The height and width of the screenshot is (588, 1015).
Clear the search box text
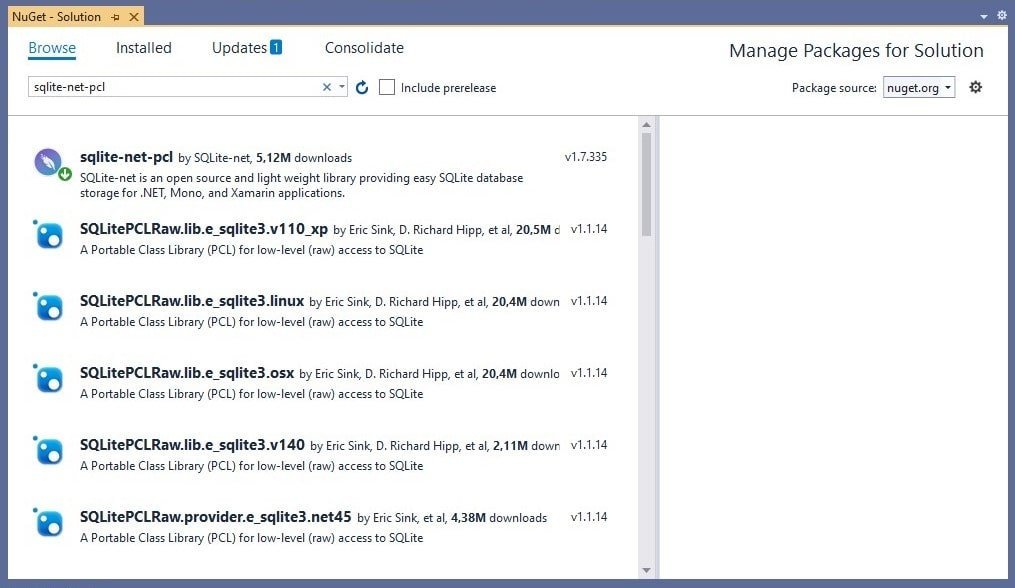[x=327, y=87]
